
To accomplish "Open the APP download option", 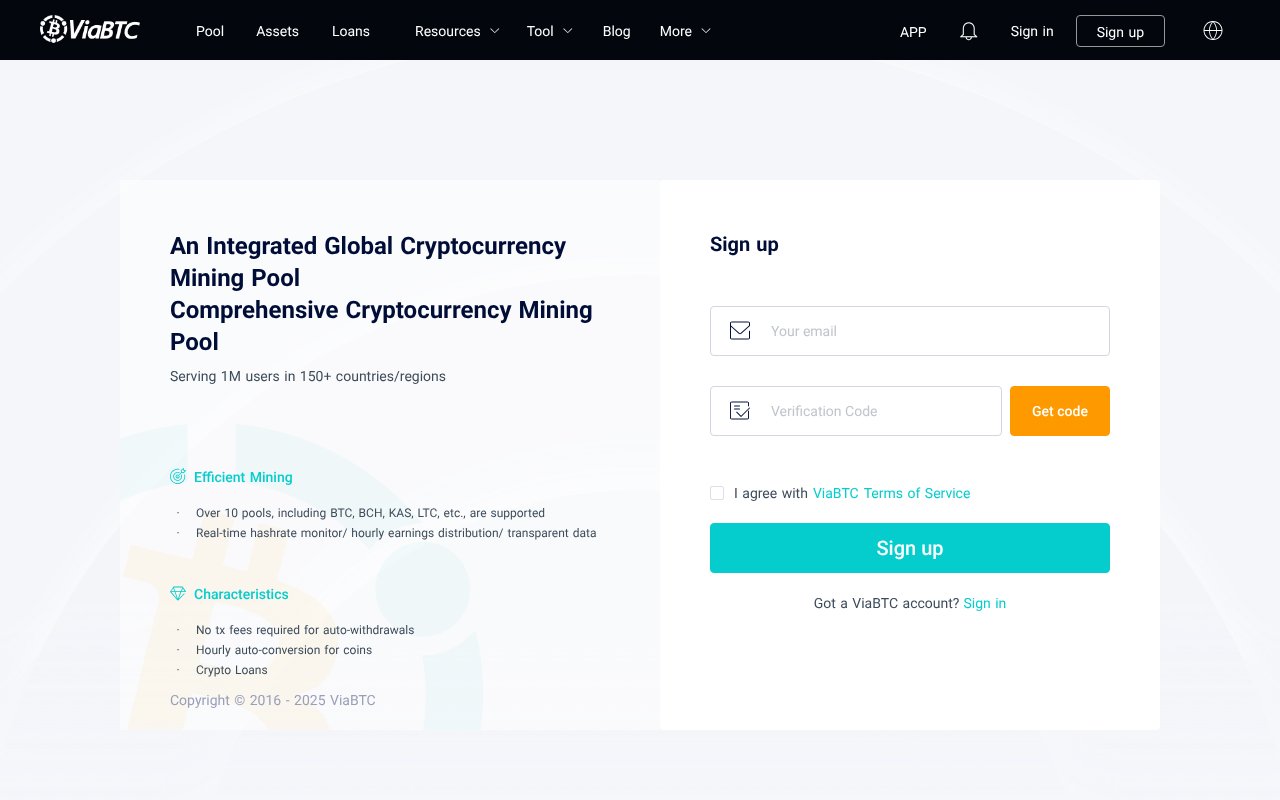I will coord(912,32).
